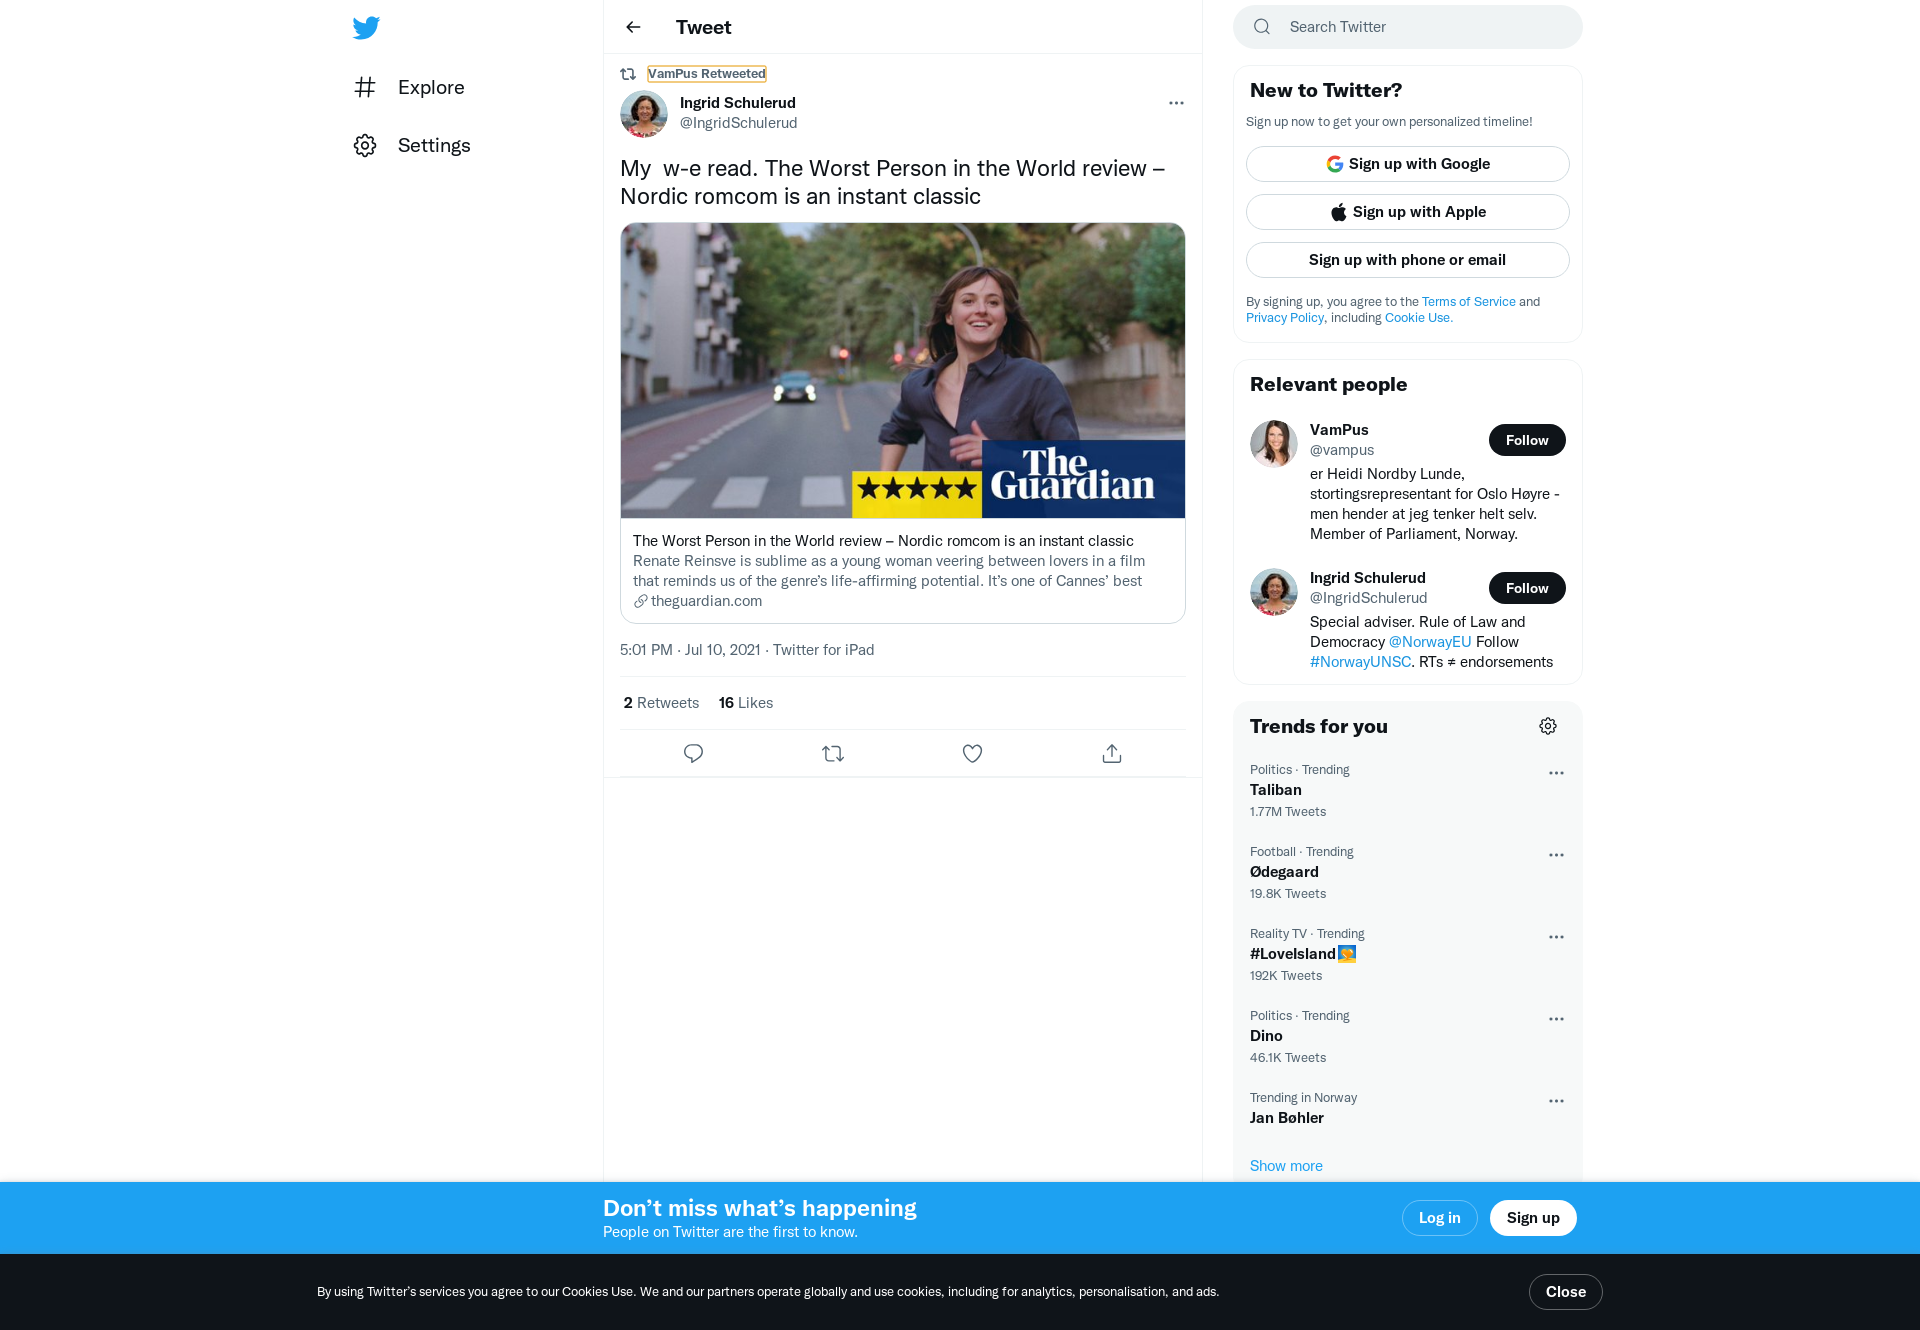The width and height of the screenshot is (1920, 1330).
Task: Open Terms of Service link
Action: 1469,302
